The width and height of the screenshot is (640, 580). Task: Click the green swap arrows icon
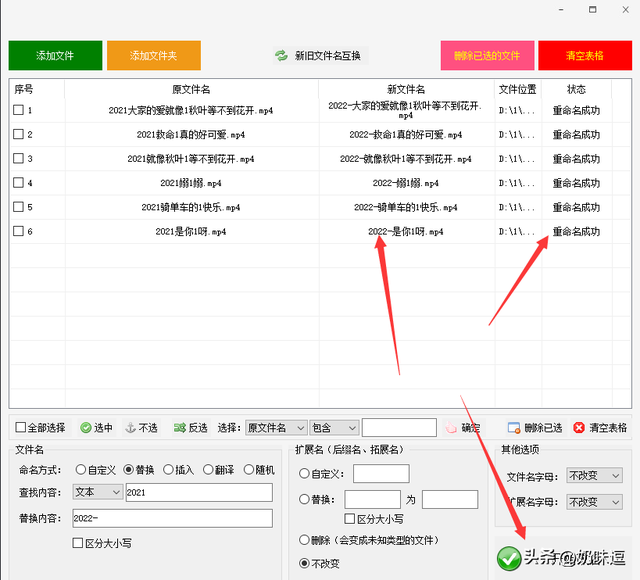click(x=281, y=56)
